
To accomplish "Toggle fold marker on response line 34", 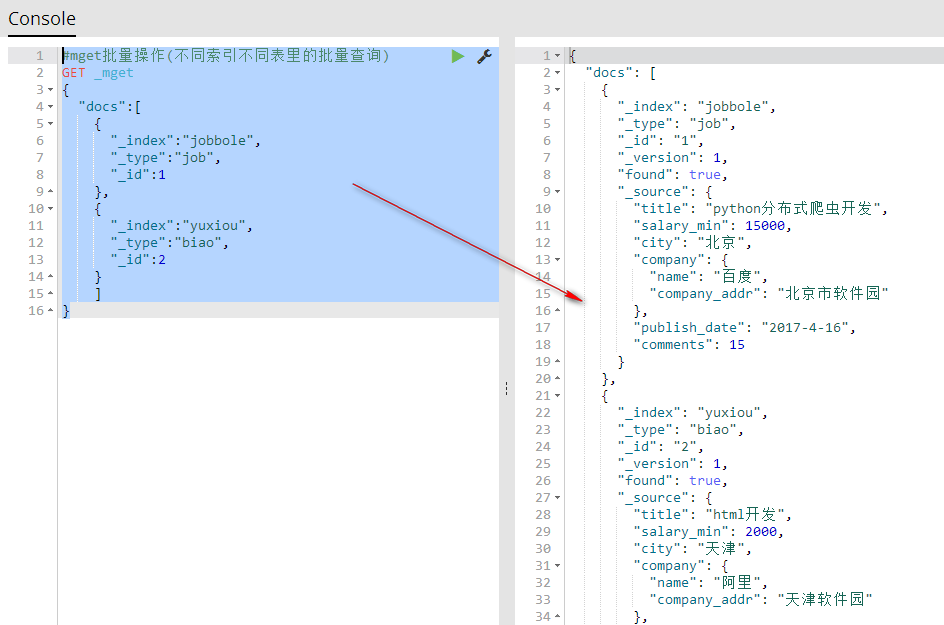I will (x=557, y=616).
